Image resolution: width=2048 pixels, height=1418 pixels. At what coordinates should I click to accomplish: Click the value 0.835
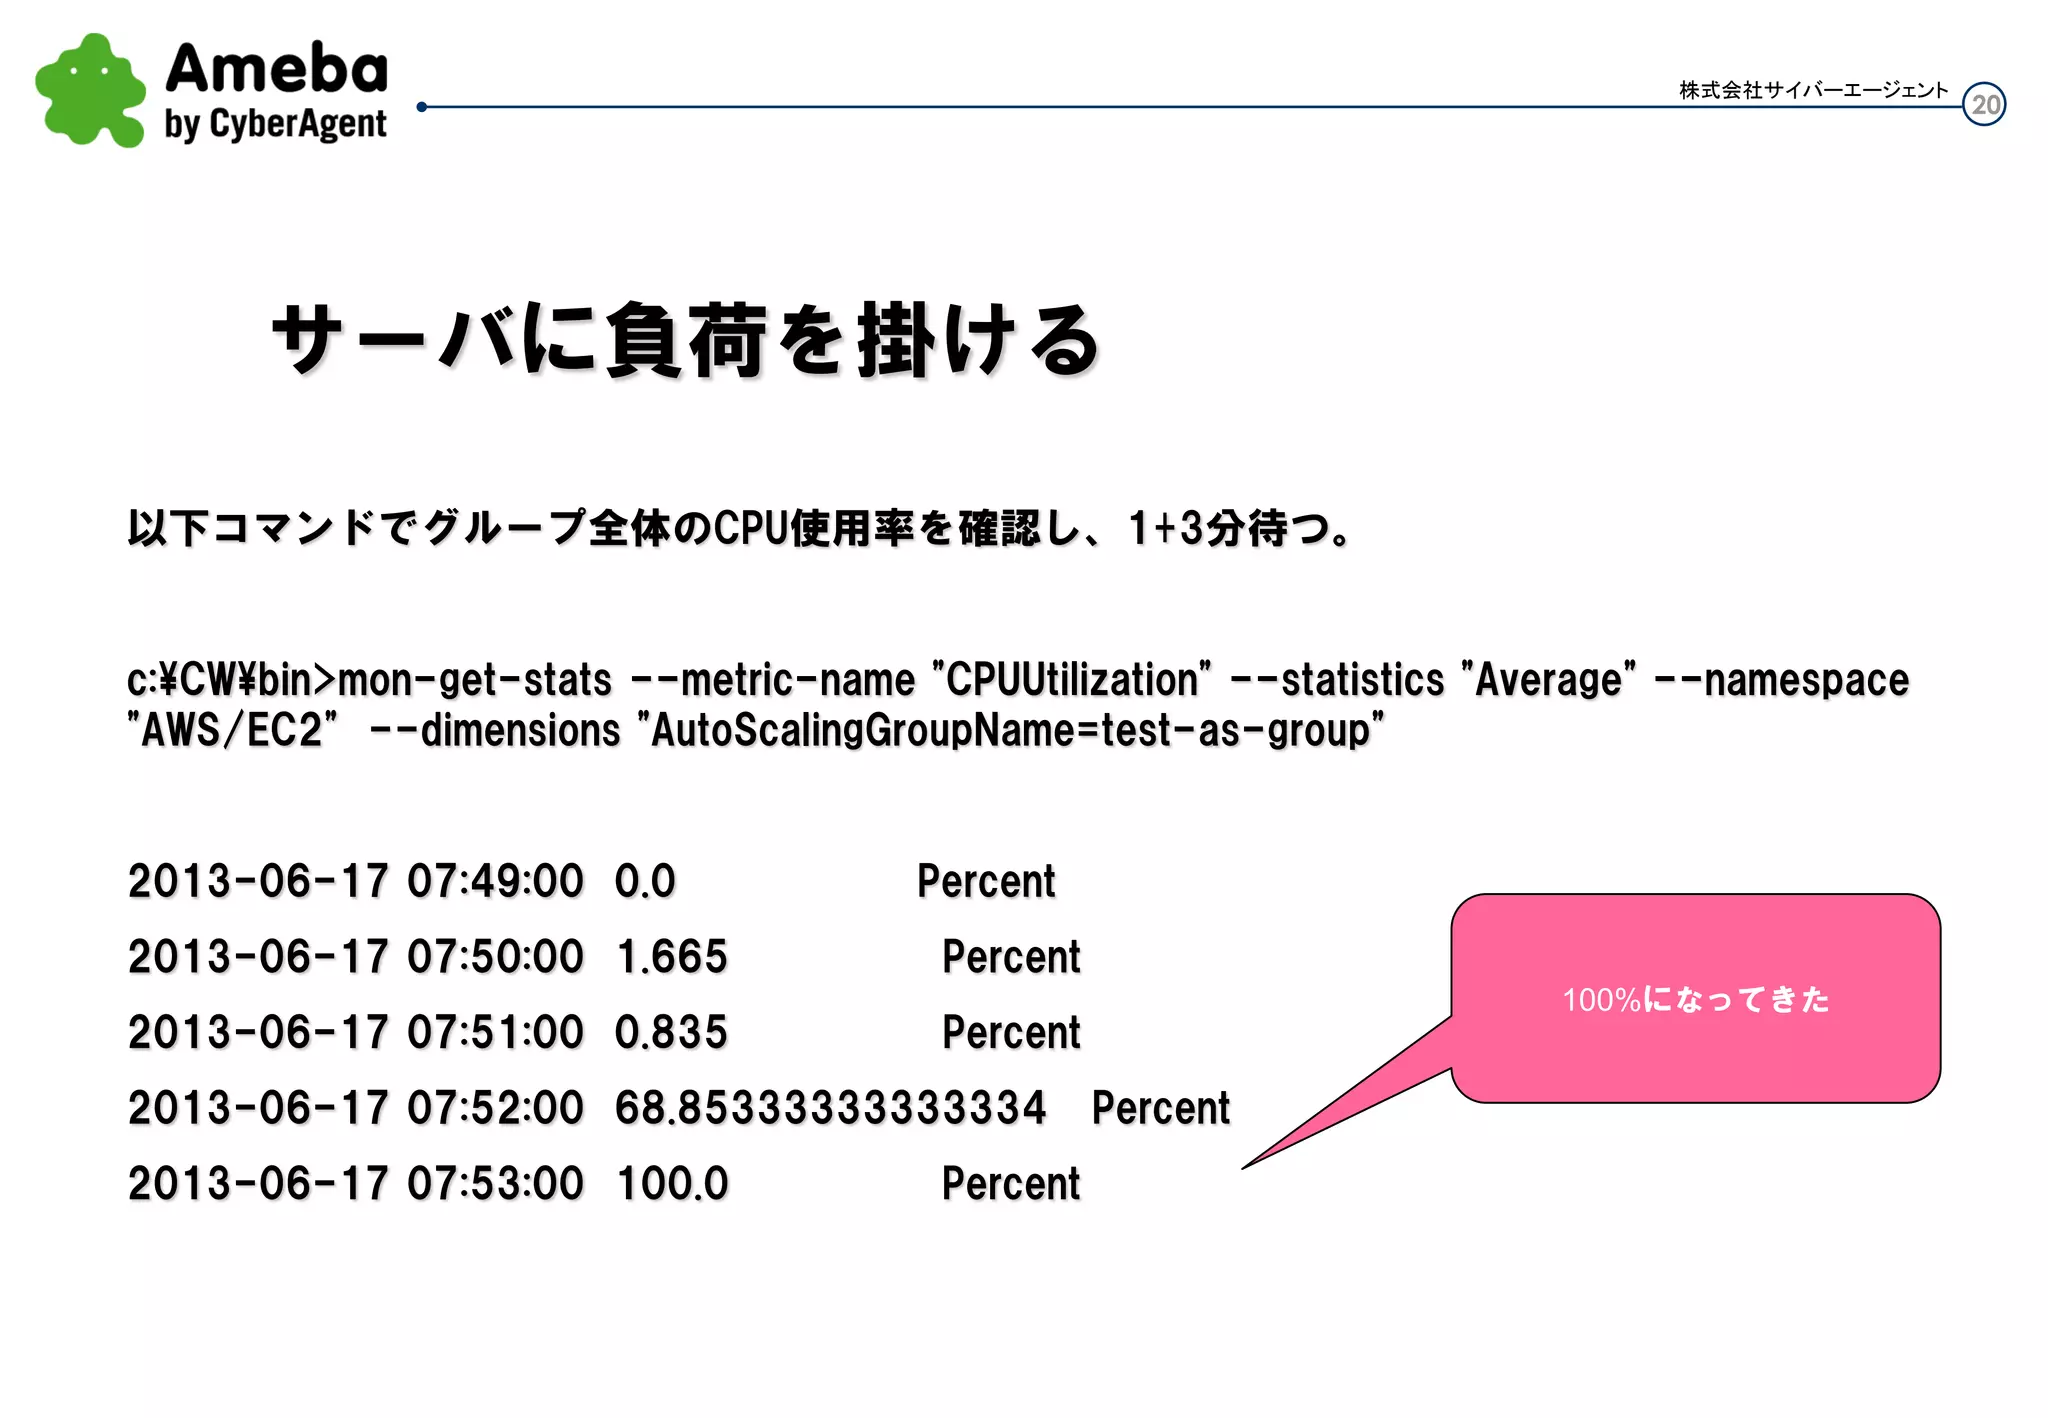tap(671, 1032)
